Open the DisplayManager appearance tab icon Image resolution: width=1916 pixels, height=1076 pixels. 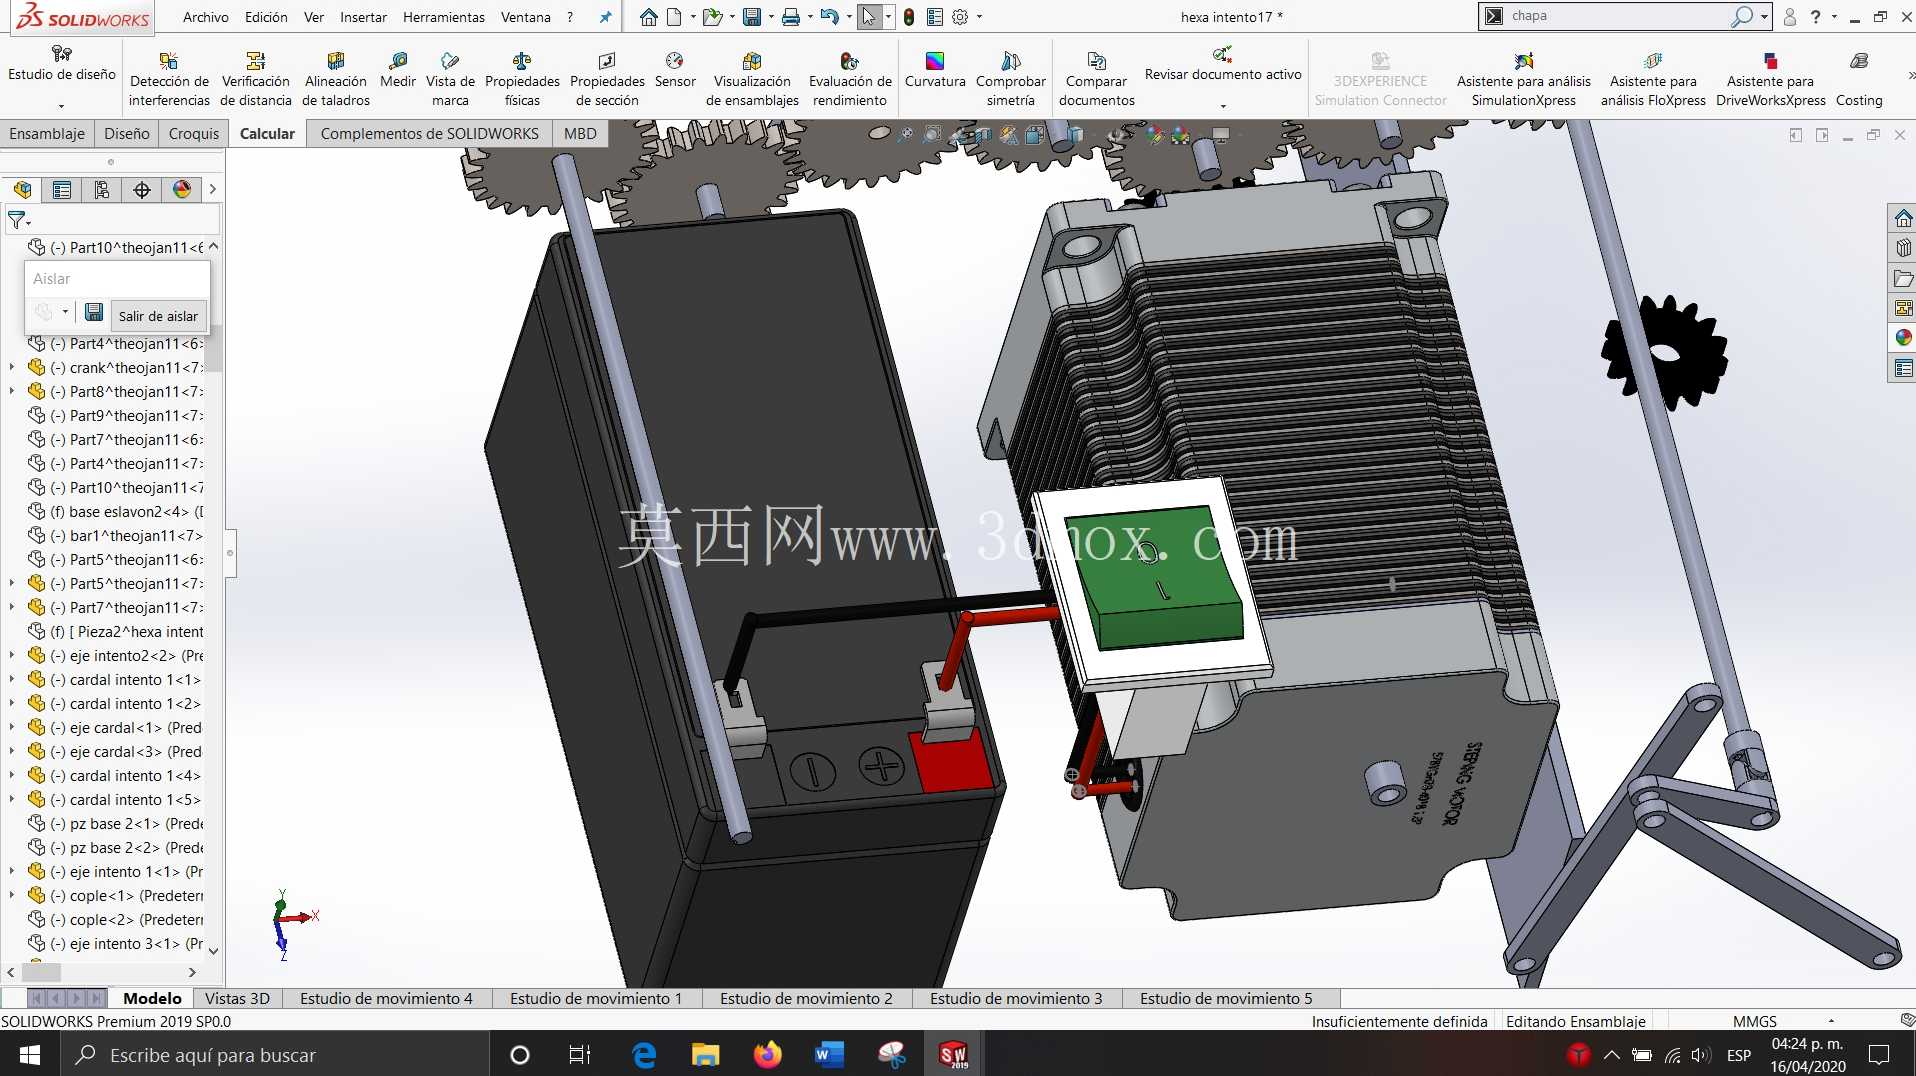[182, 190]
